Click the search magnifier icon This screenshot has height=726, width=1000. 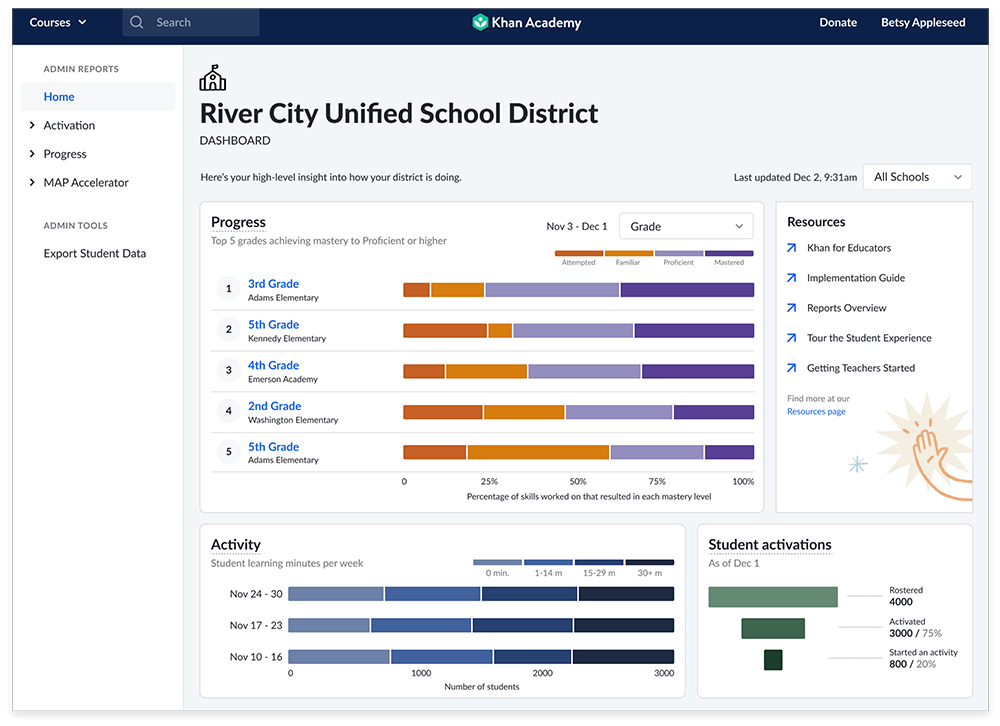click(x=137, y=23)
